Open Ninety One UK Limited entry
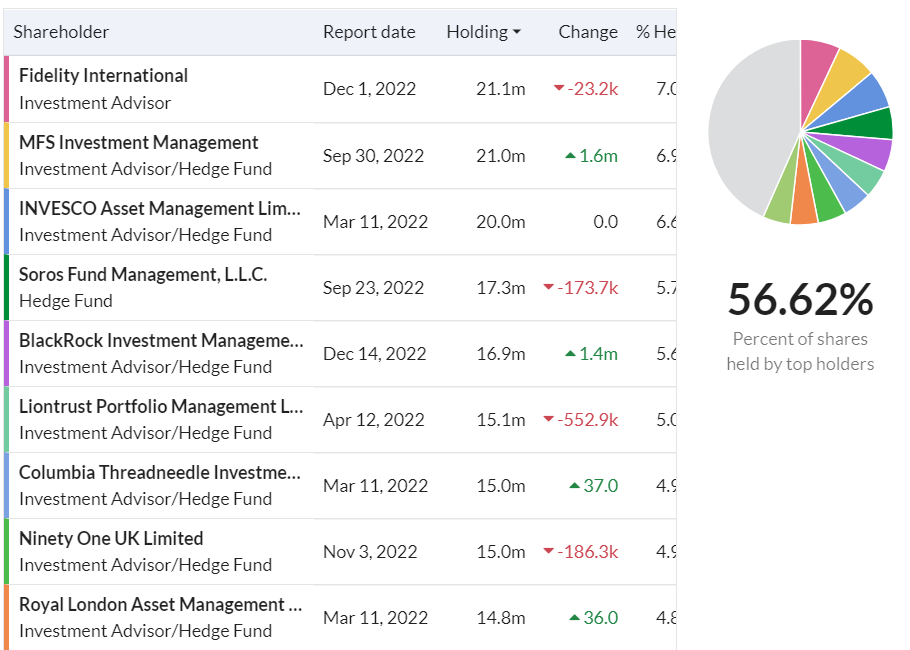 [111, 539]
